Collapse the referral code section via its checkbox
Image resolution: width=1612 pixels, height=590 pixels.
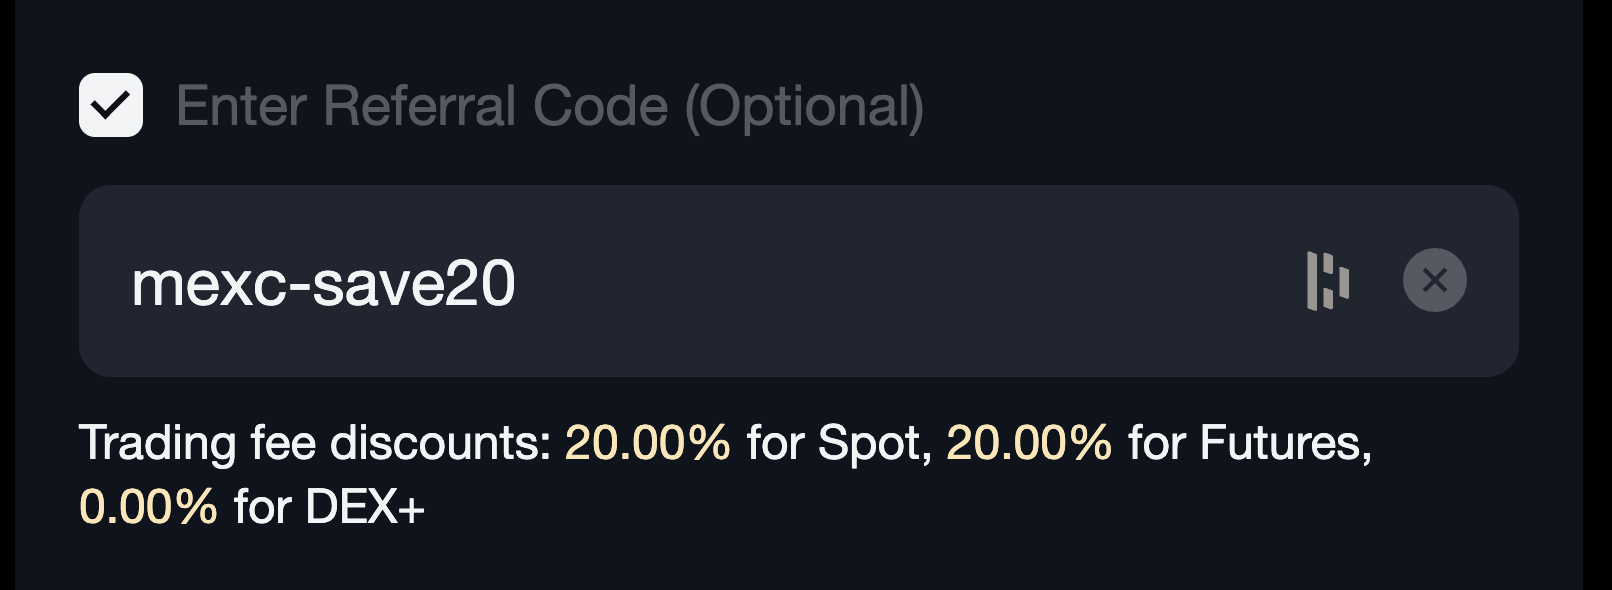pyautogui.click(x=110, y=104)
